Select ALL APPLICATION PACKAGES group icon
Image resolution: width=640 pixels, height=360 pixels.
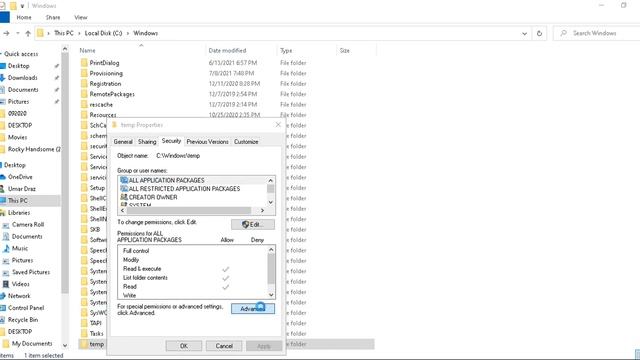point(124,180)
